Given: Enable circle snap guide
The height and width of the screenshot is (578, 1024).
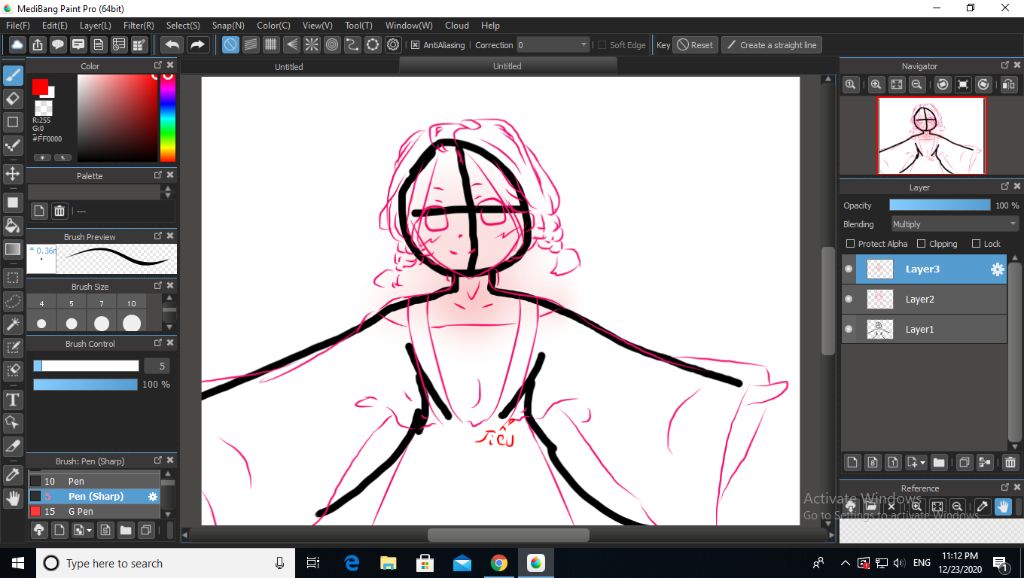Looking at the screenshot, I should (332, 44).
